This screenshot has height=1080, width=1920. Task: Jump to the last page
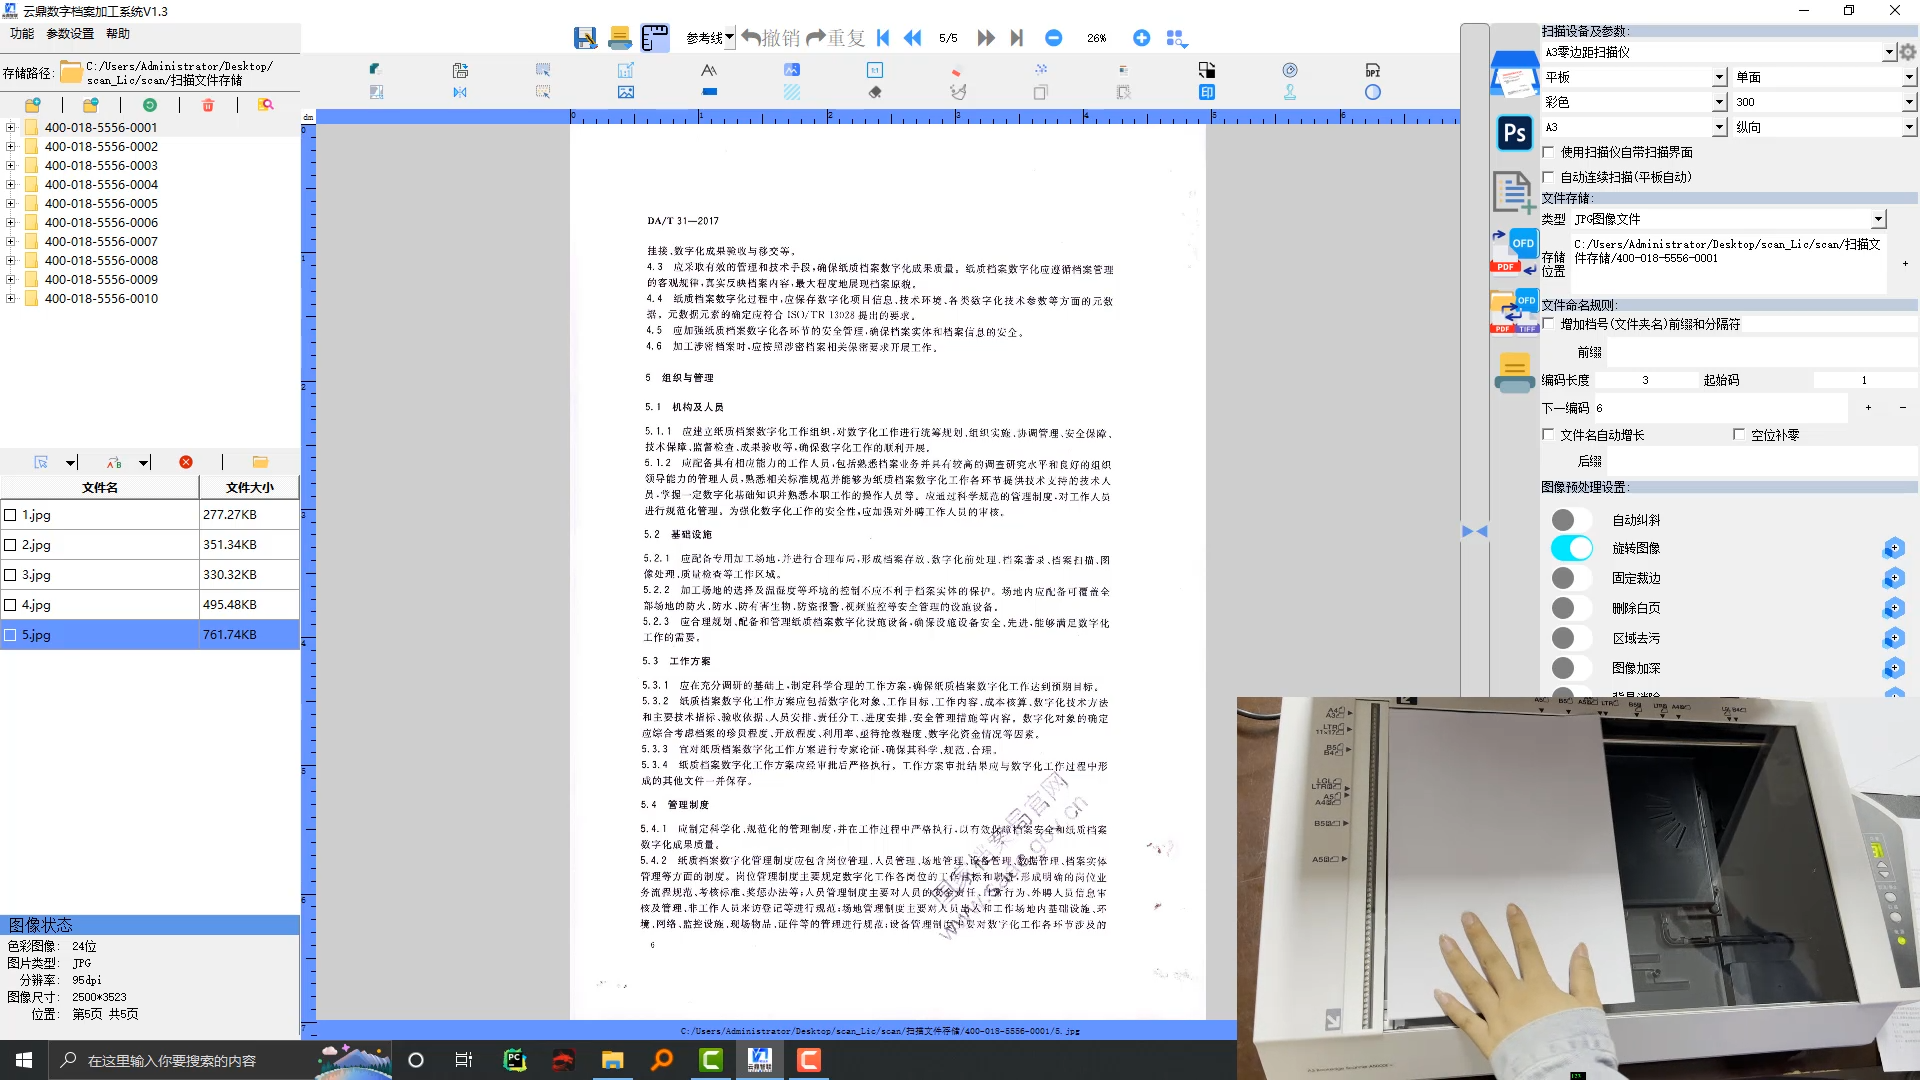coord(1017,38)
